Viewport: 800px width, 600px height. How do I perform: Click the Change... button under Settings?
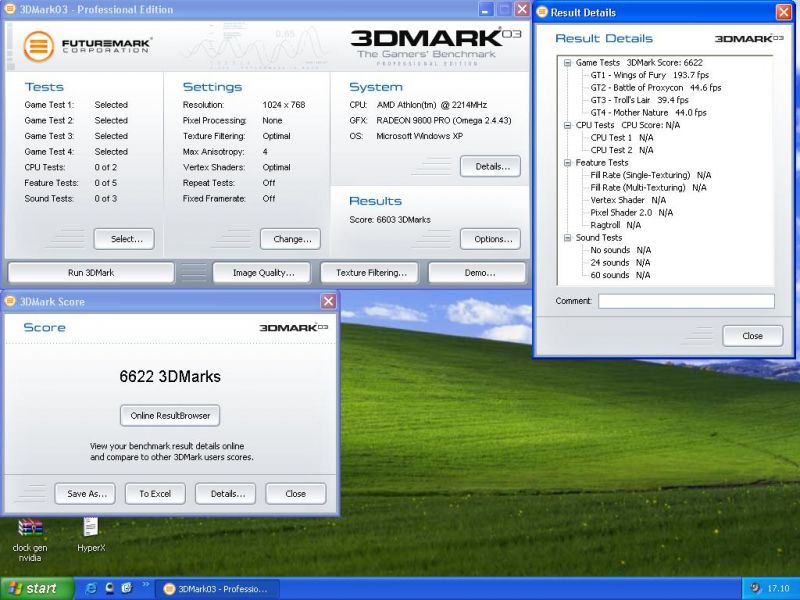(290, 239)
